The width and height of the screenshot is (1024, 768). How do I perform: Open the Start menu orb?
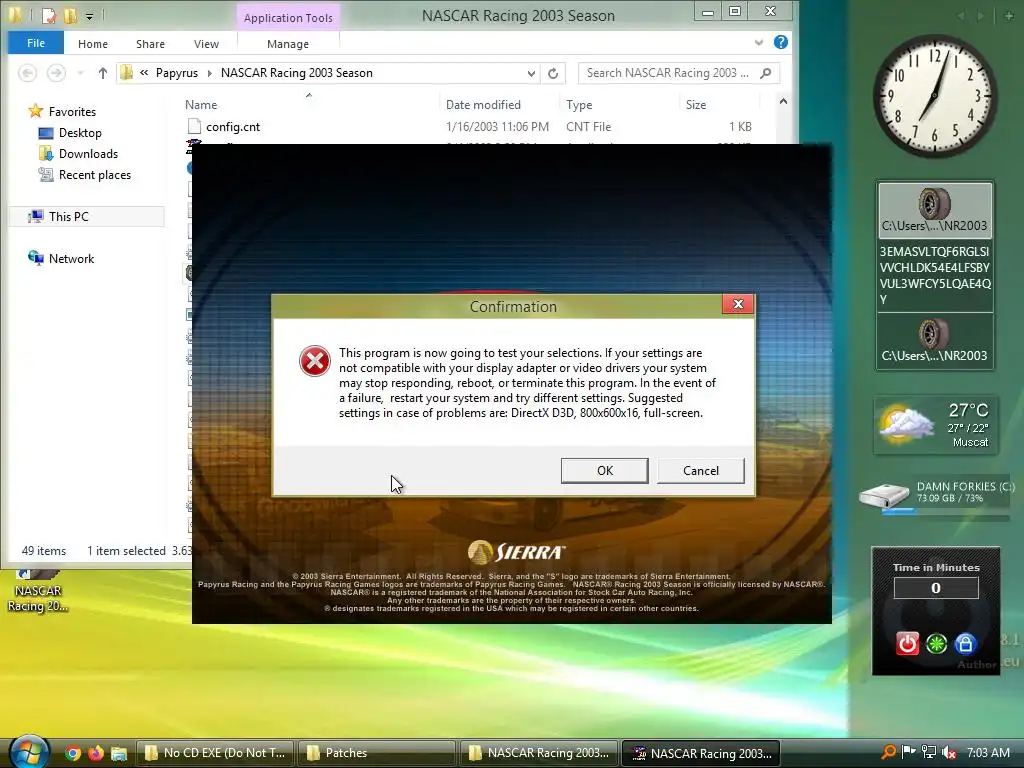click(27, 752)
